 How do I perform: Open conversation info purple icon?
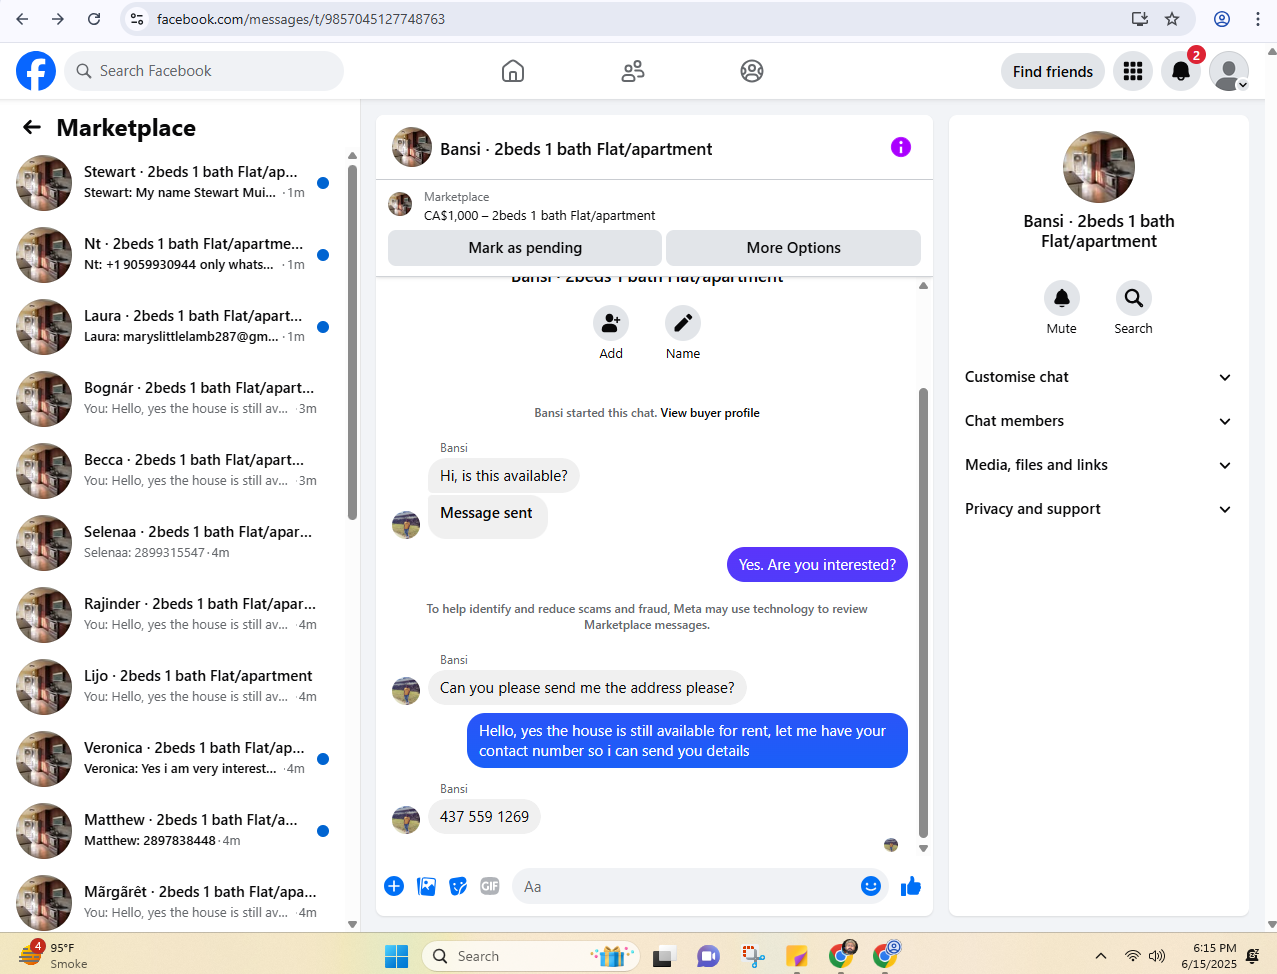point(901,147)
